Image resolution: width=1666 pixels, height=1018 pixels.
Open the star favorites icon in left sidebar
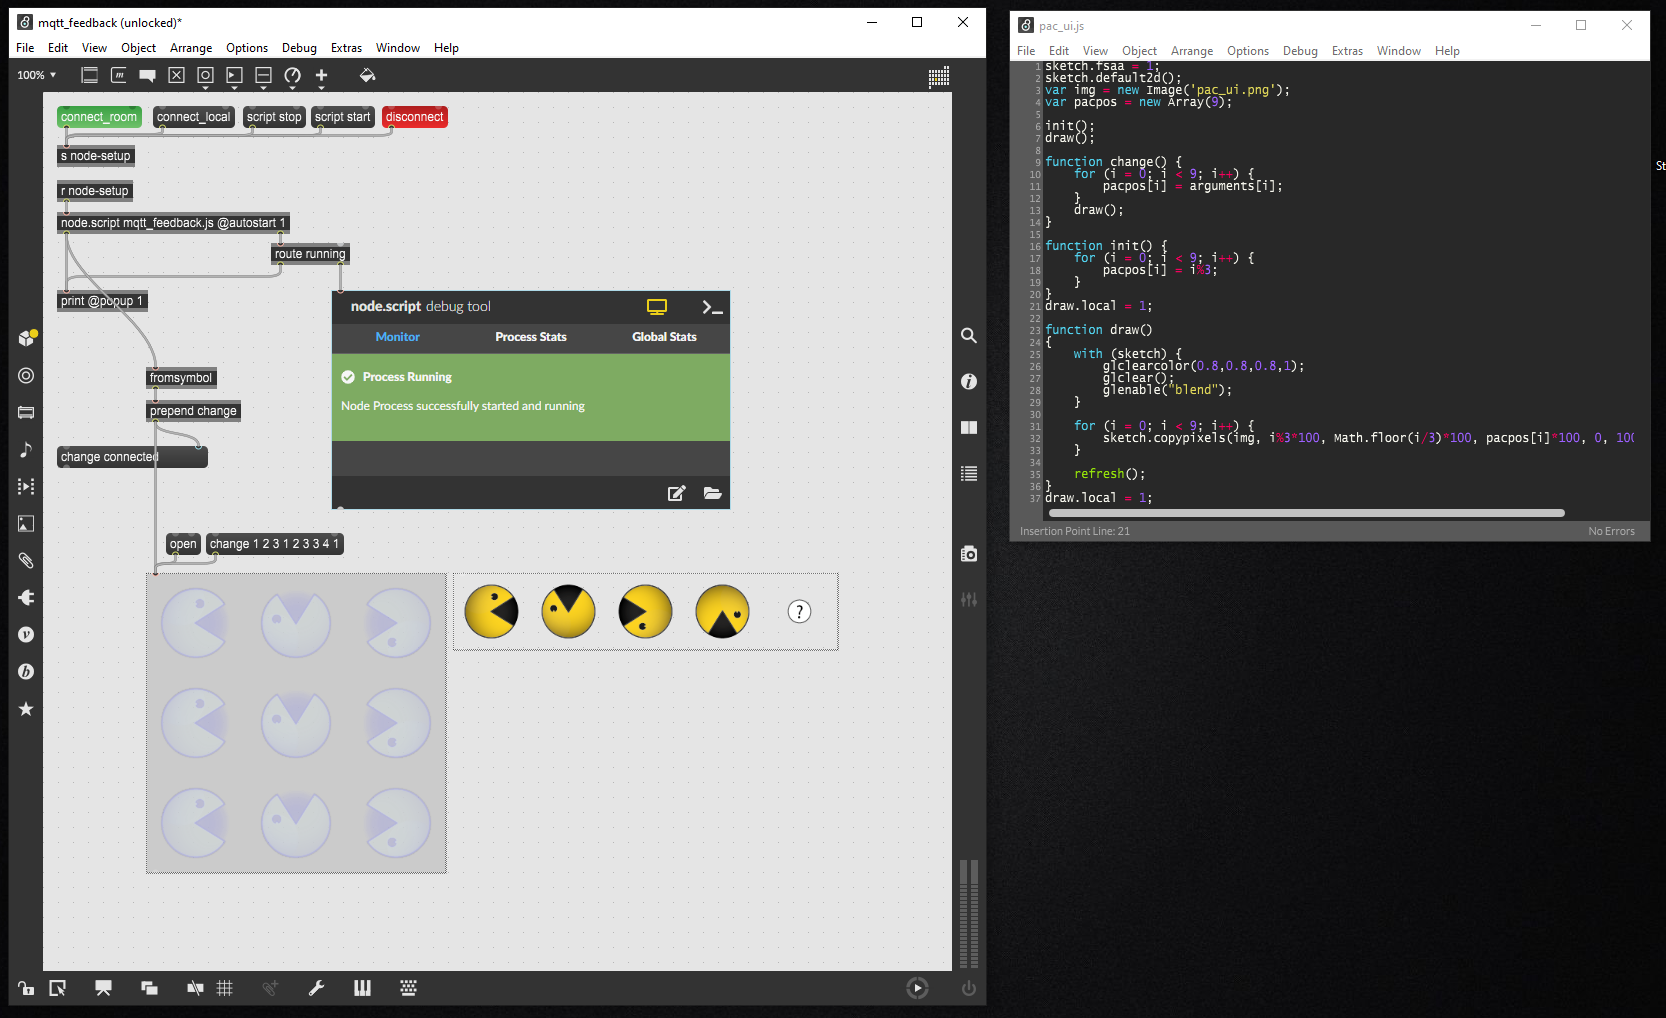(x=26, y=709)
